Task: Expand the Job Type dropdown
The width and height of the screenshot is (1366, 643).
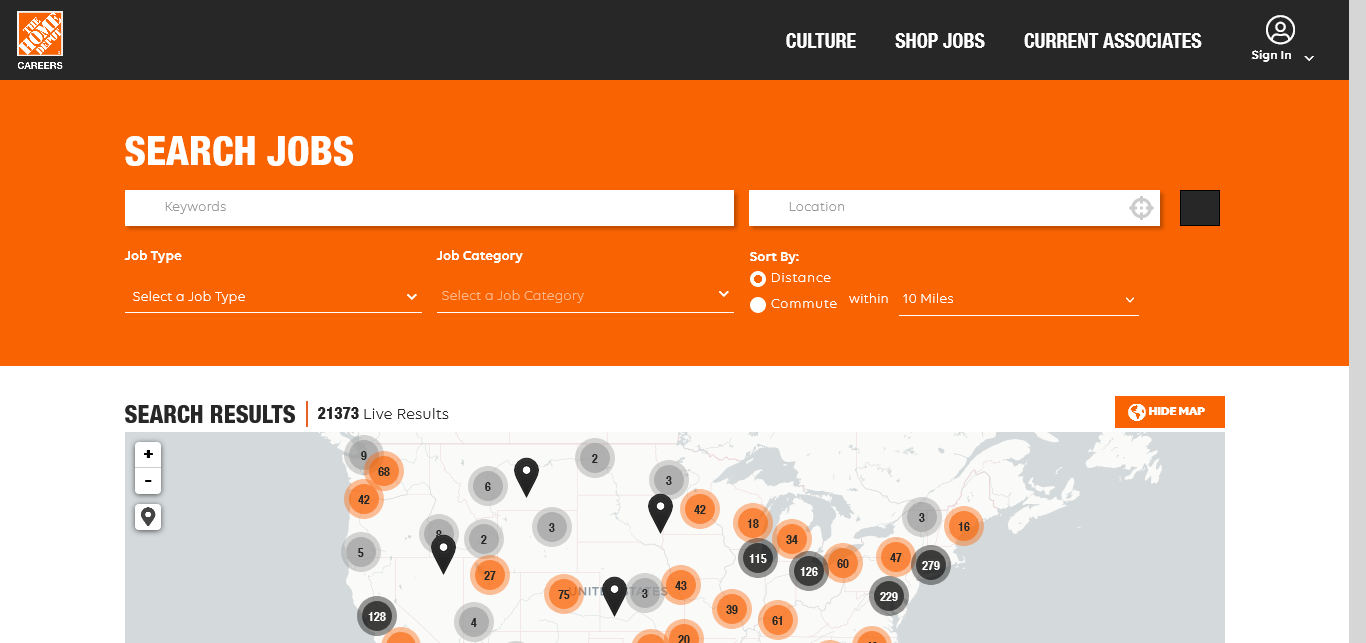Action: 273,297
